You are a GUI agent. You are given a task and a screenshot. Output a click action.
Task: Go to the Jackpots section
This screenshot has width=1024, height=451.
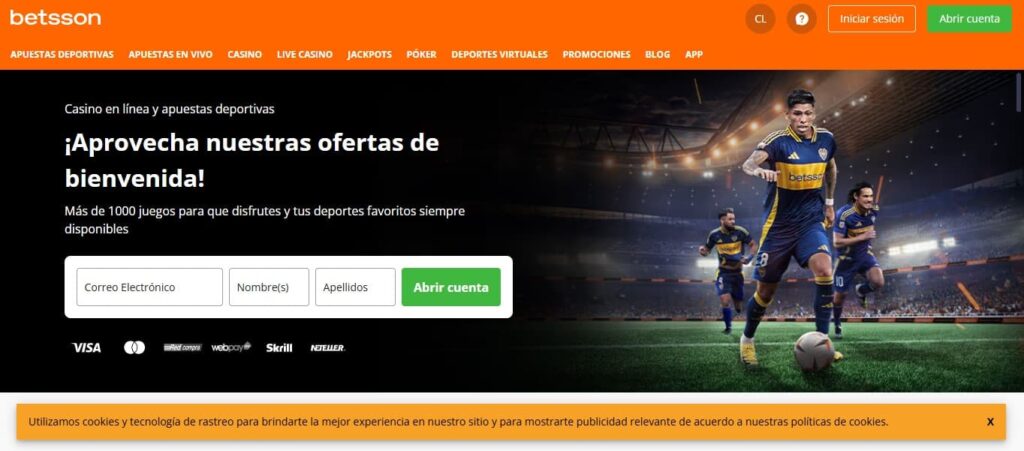pos(370,55)
